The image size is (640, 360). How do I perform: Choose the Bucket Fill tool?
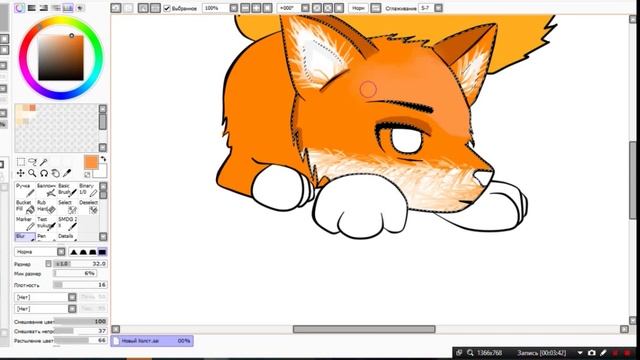tap(25, 207)
